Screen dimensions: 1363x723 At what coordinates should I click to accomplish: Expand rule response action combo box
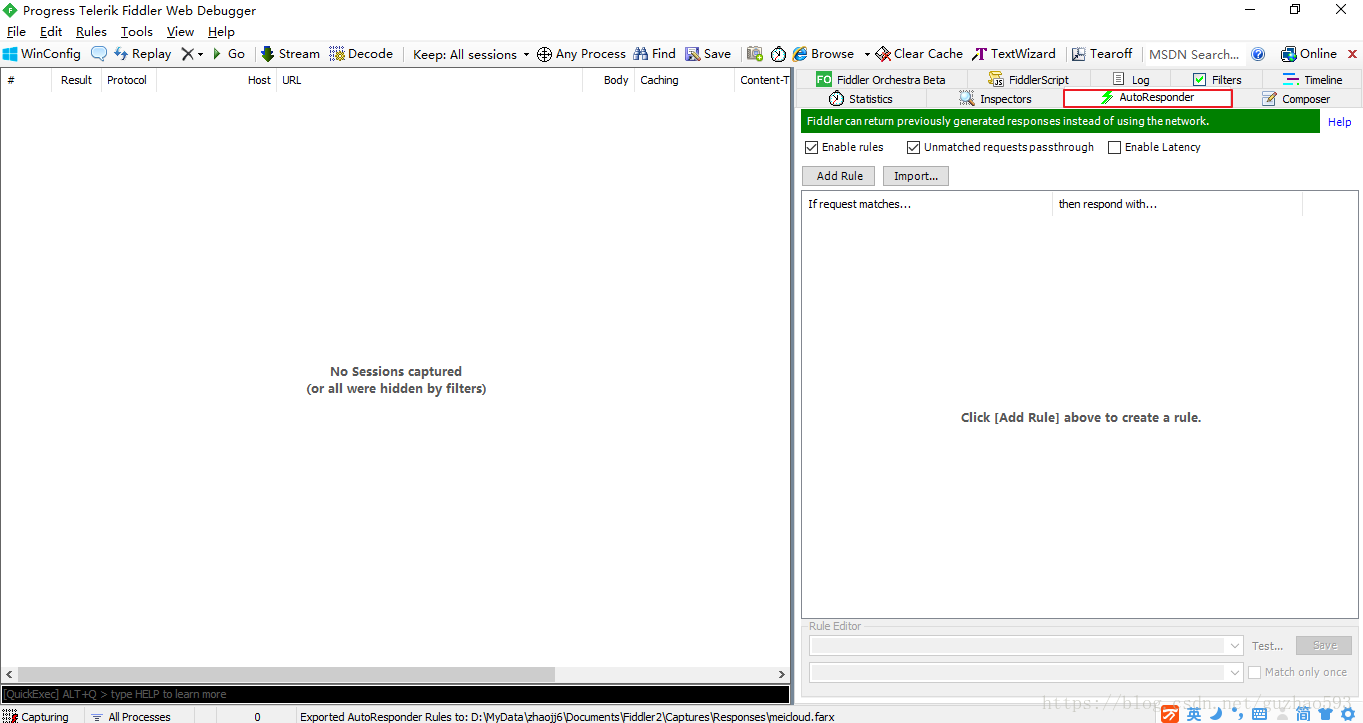tap(1234, 673)
